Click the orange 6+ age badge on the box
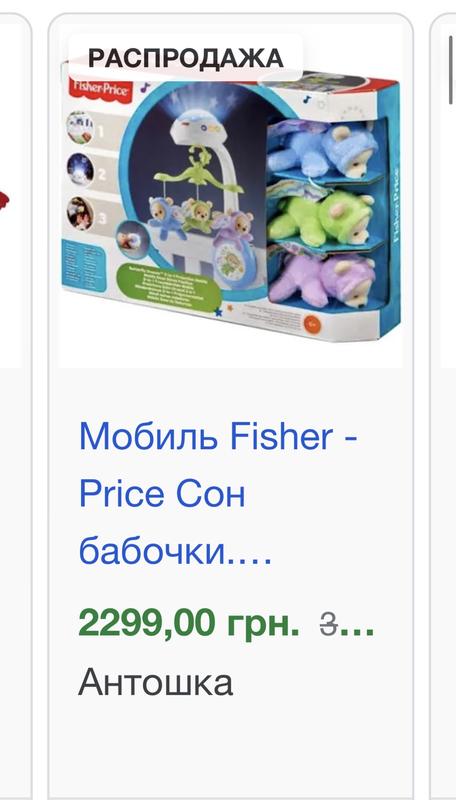 (312, 324)
